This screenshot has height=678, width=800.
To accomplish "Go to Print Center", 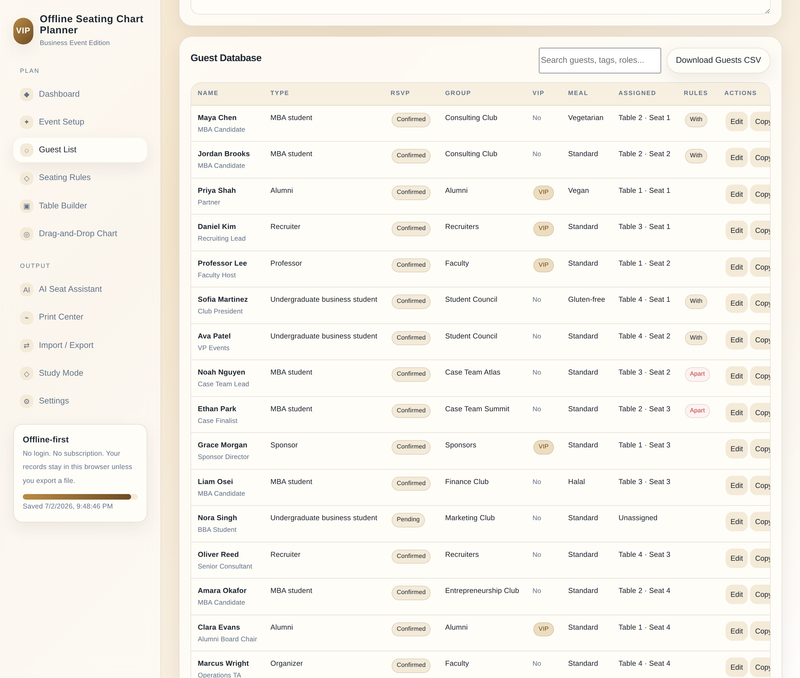I will point(80,317).
